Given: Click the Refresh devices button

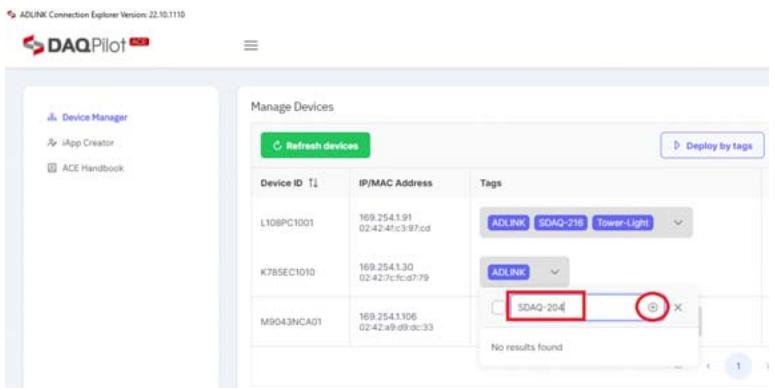Looking at the screenshot, I should [315, 145].
